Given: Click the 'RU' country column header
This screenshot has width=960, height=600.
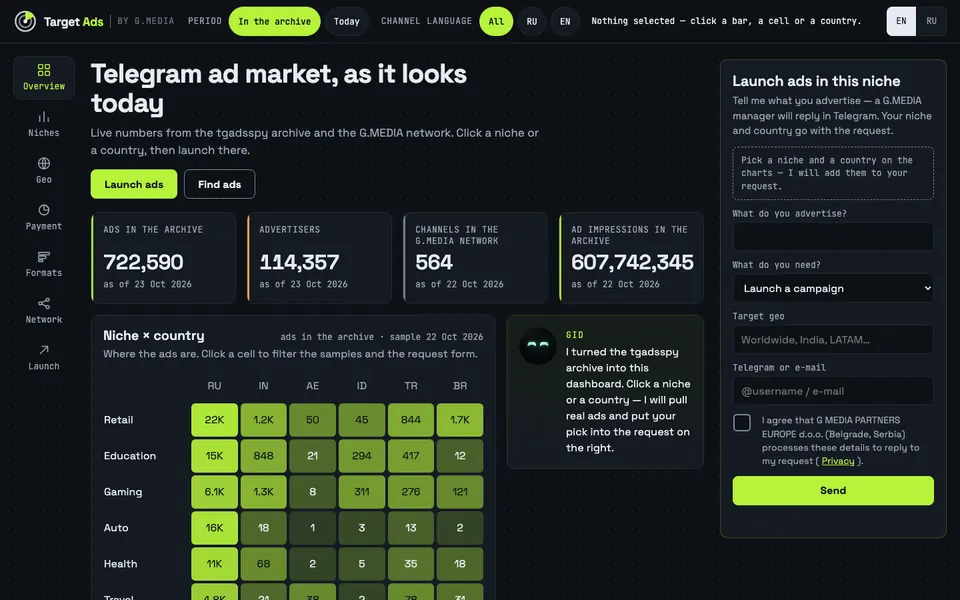Looking at the screenshot, I should [214, 386].
